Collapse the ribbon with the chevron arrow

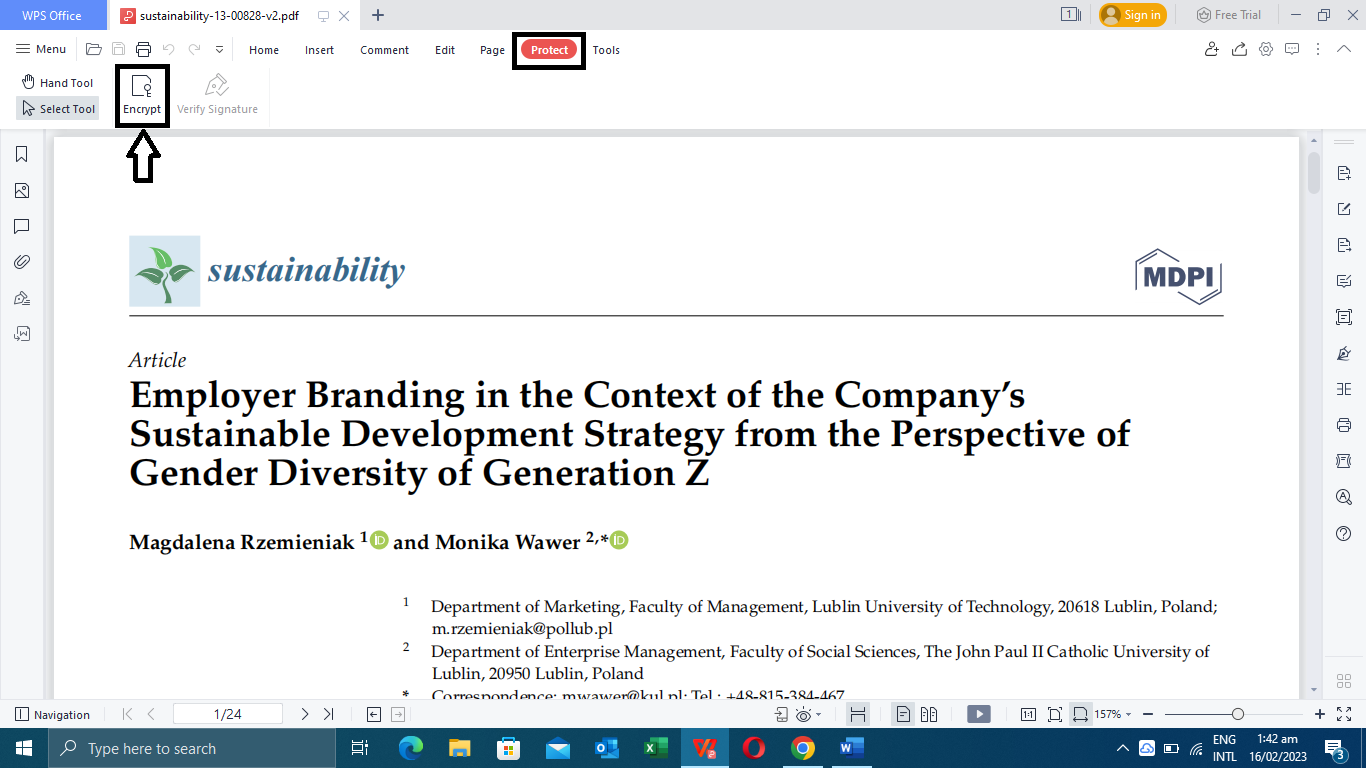[1344, 50]
